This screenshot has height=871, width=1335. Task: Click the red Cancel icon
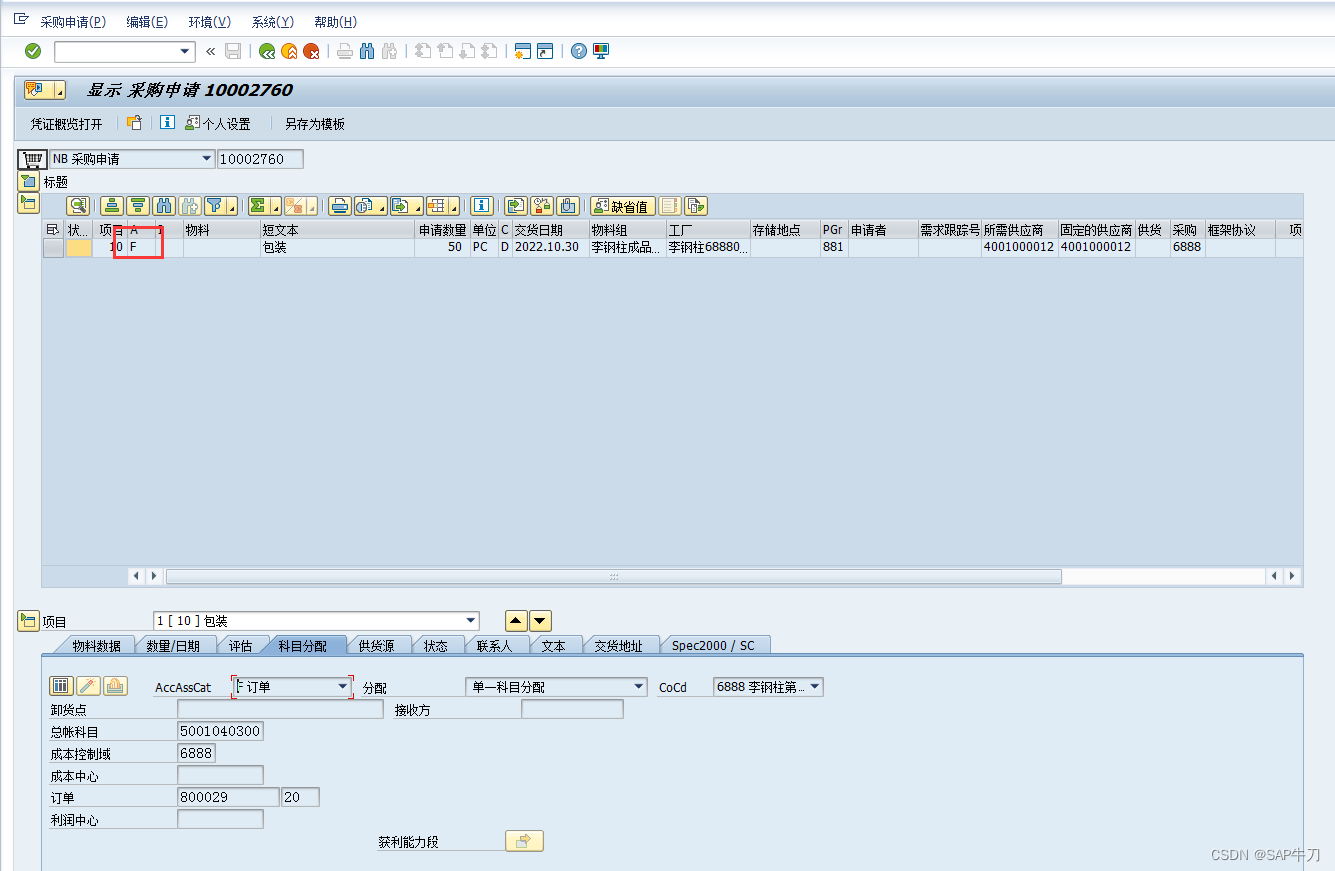[311, 51]
